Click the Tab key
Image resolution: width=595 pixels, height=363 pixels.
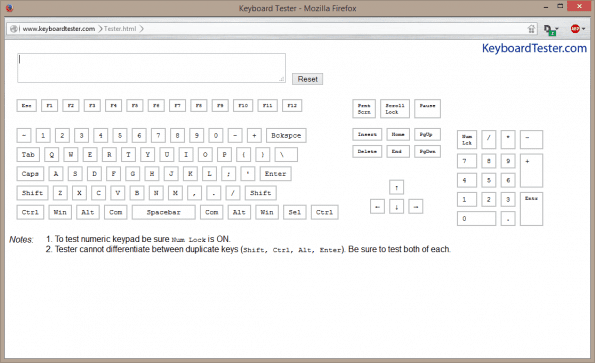coord(28,154)
